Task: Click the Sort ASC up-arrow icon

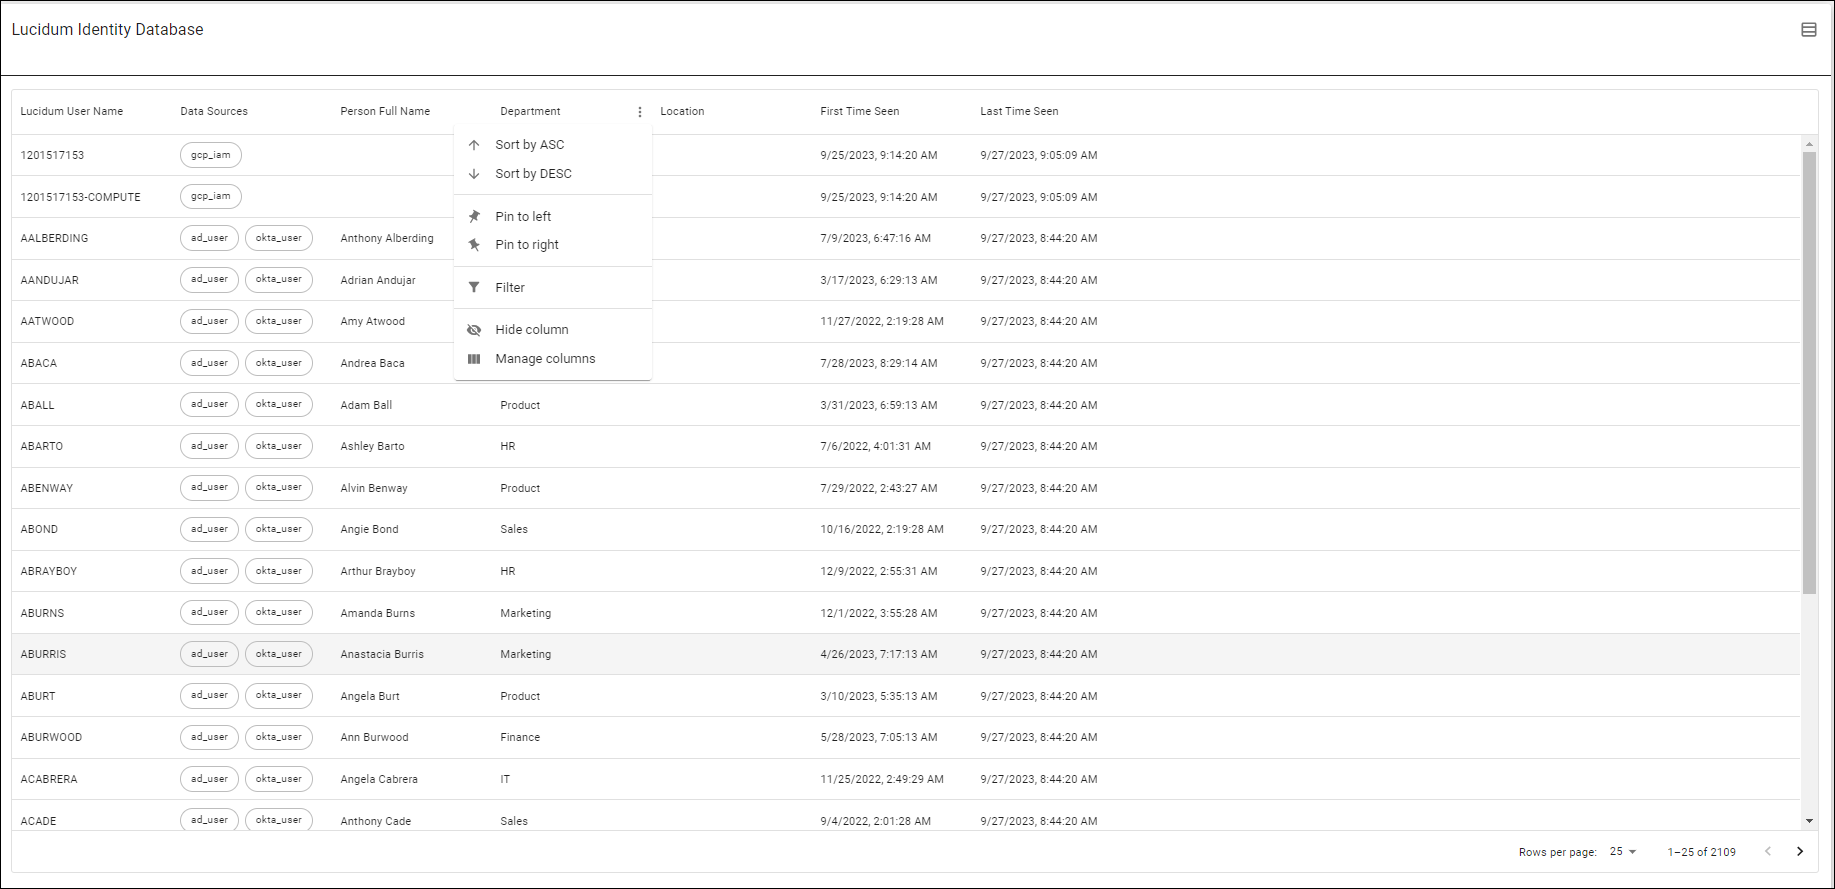Action: click(x=474, y=145)
